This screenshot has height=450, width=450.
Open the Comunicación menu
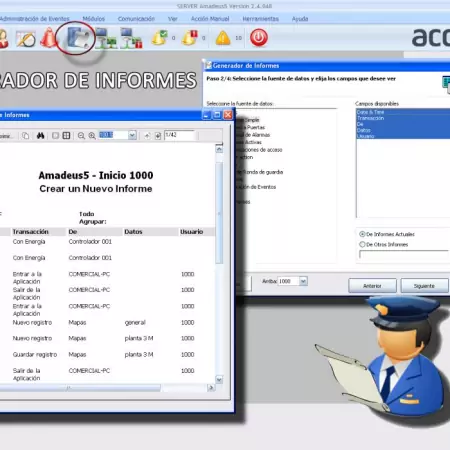(136, 19)
